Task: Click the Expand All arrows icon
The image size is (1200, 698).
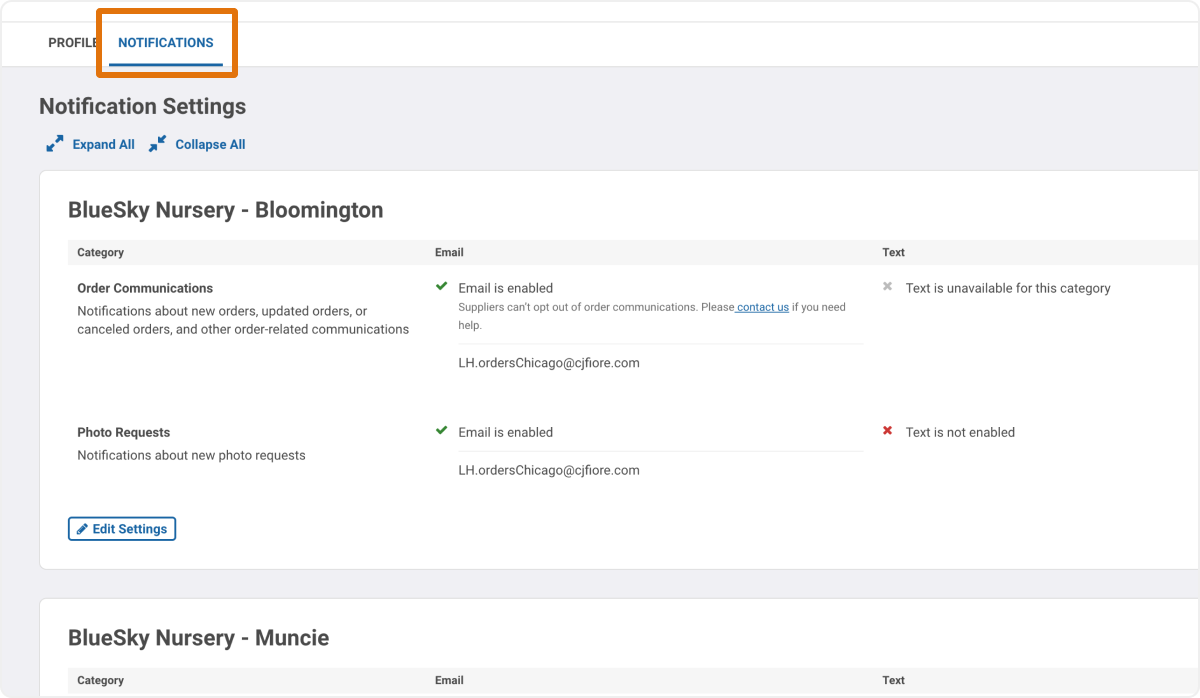Action: click(x=55, y=143)
